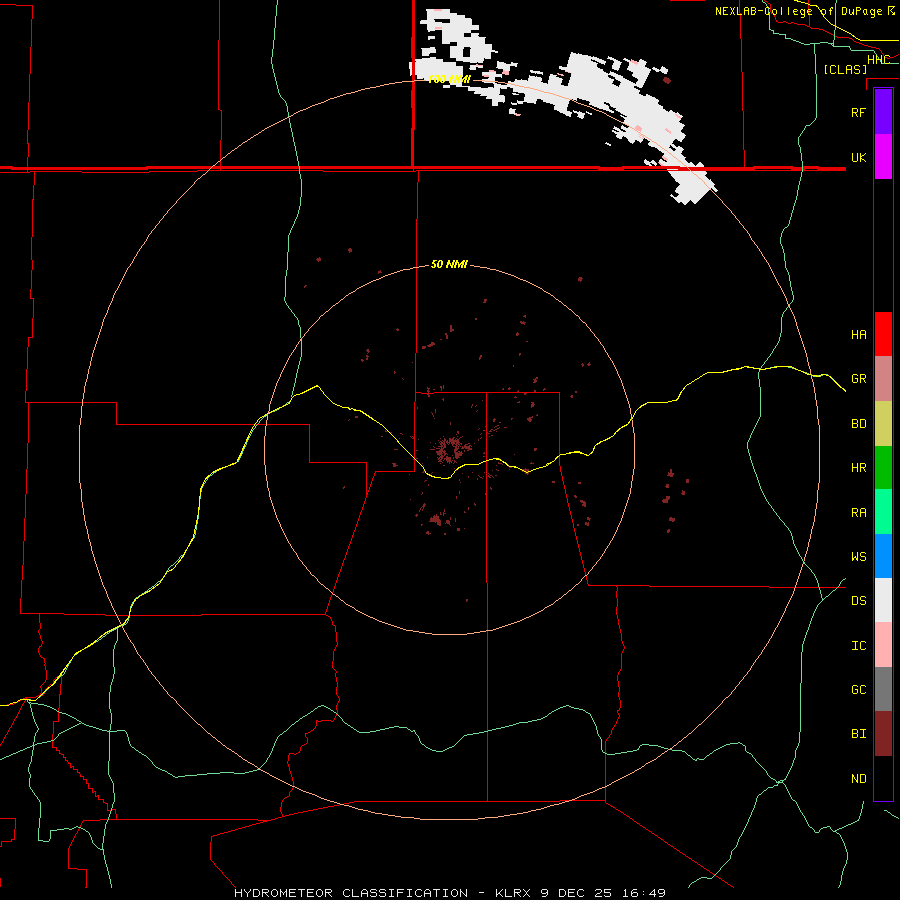The image size is (900, 900).
Task: Click the GR legend label
Action: pos(859,379)
